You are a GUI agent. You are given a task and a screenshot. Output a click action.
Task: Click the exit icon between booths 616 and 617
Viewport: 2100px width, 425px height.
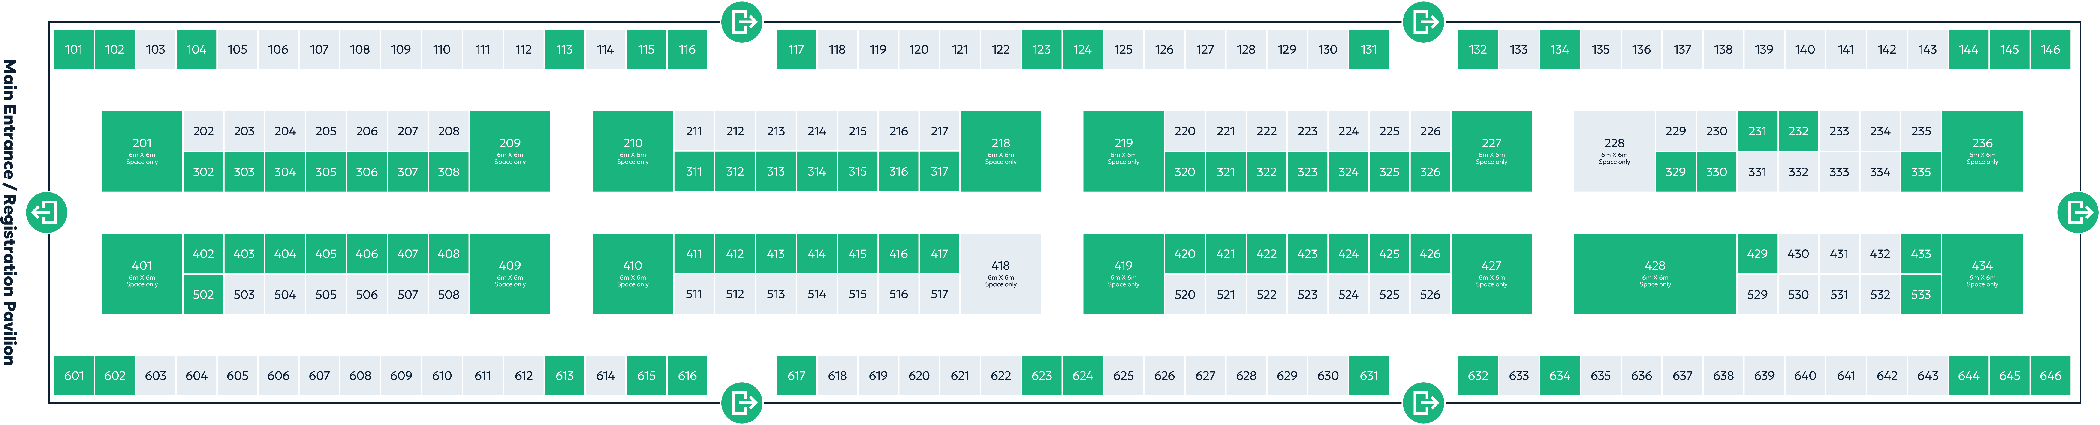[742, 403]
